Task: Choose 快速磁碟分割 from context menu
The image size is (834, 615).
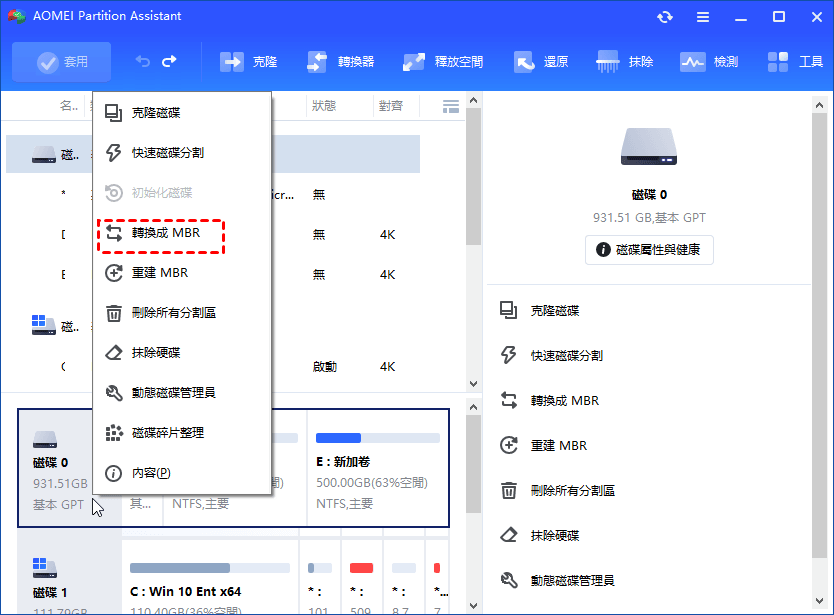Action: 167,153
